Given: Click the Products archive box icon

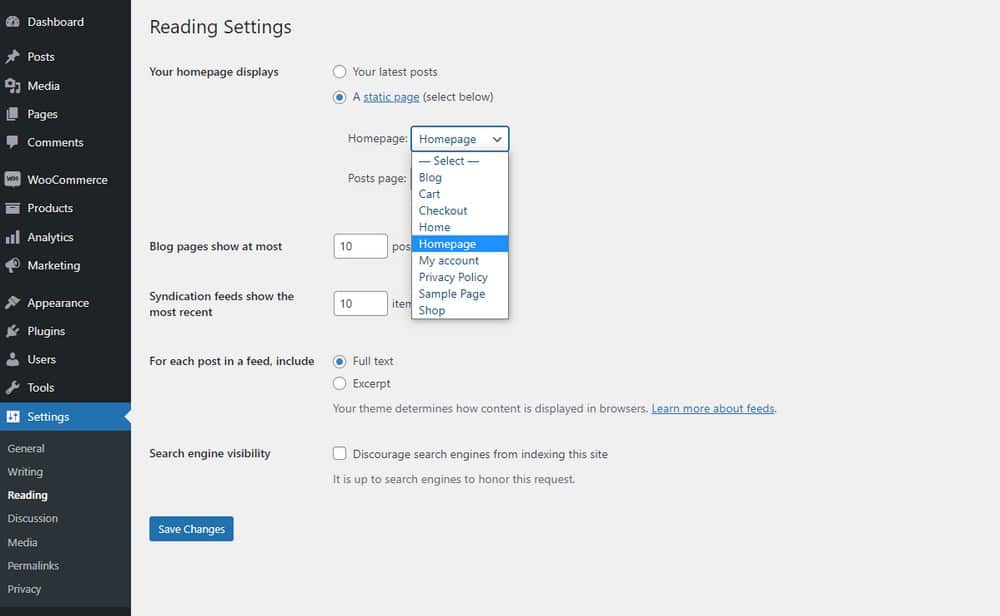Looking at the screenshot, I should pyautogui.click(x=12, y=208).
